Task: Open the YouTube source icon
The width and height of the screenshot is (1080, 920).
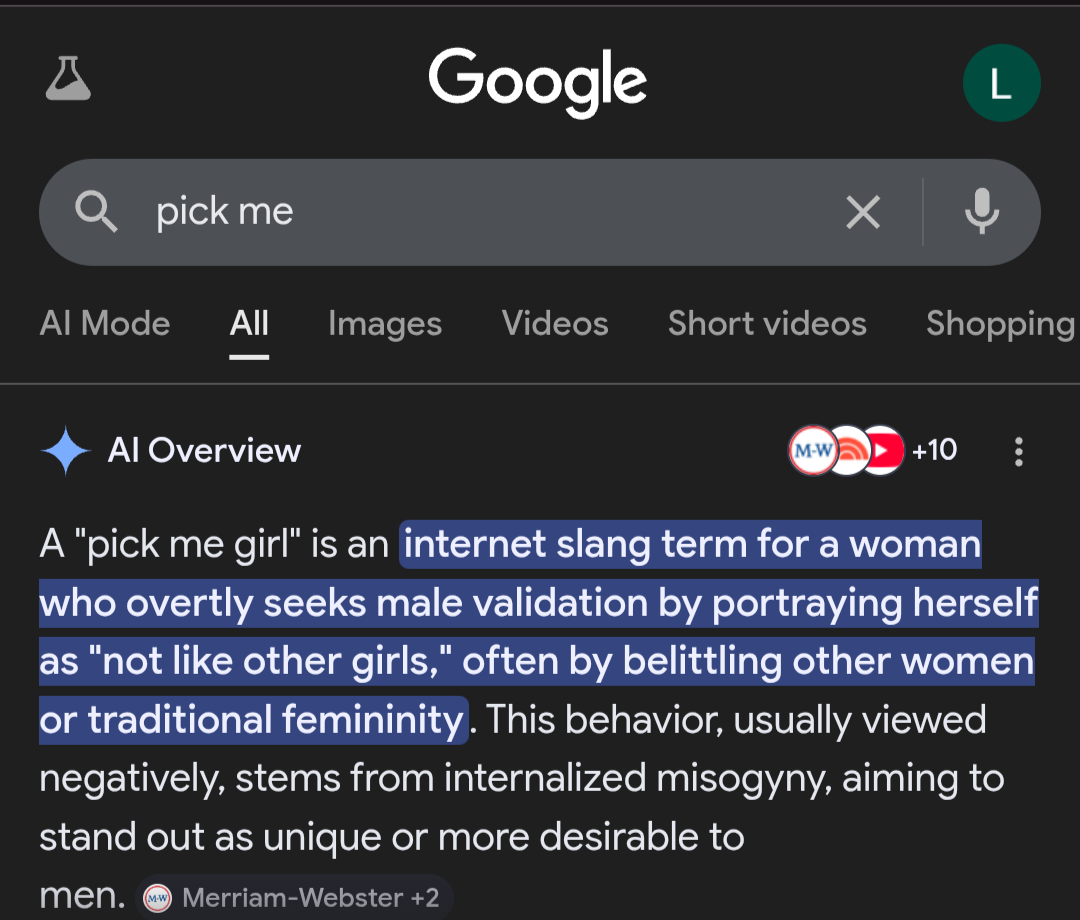Action: click(883, 451)
